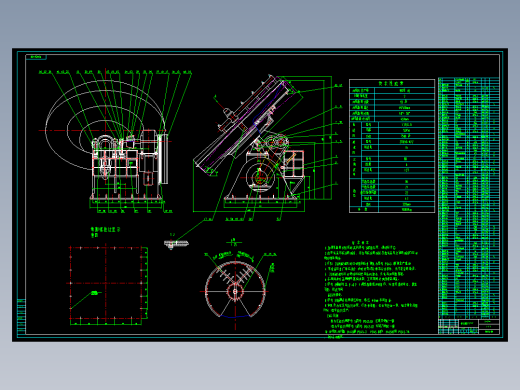Click the technical specifications table header
Viewport: 520px width, 390px height.
pos(392,83)
